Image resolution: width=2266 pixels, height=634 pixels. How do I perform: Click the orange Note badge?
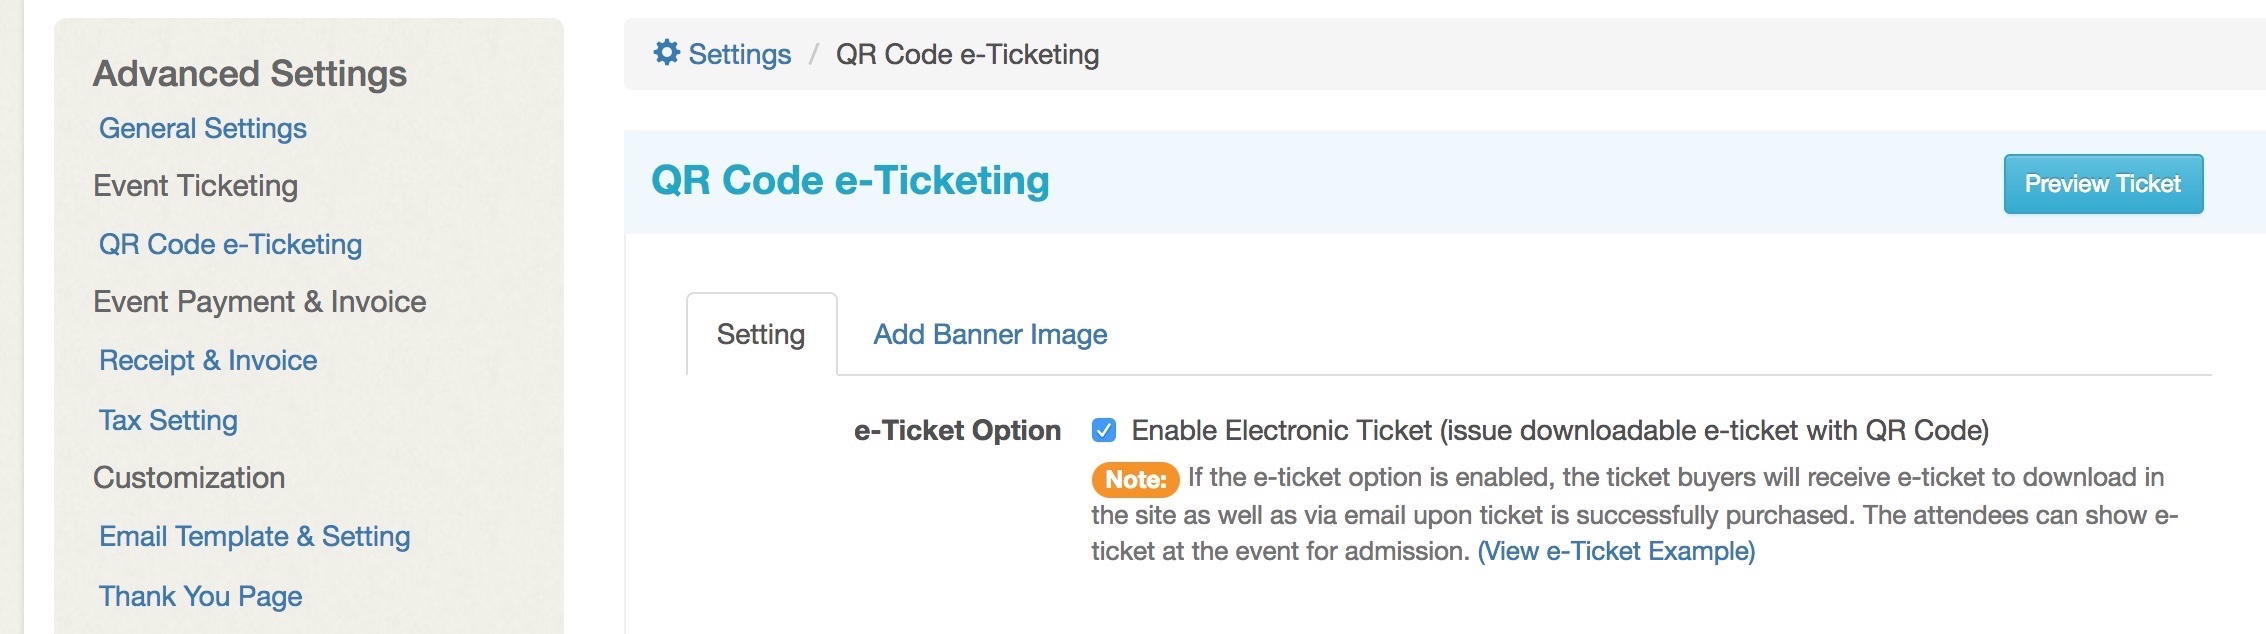[1135, 479]
